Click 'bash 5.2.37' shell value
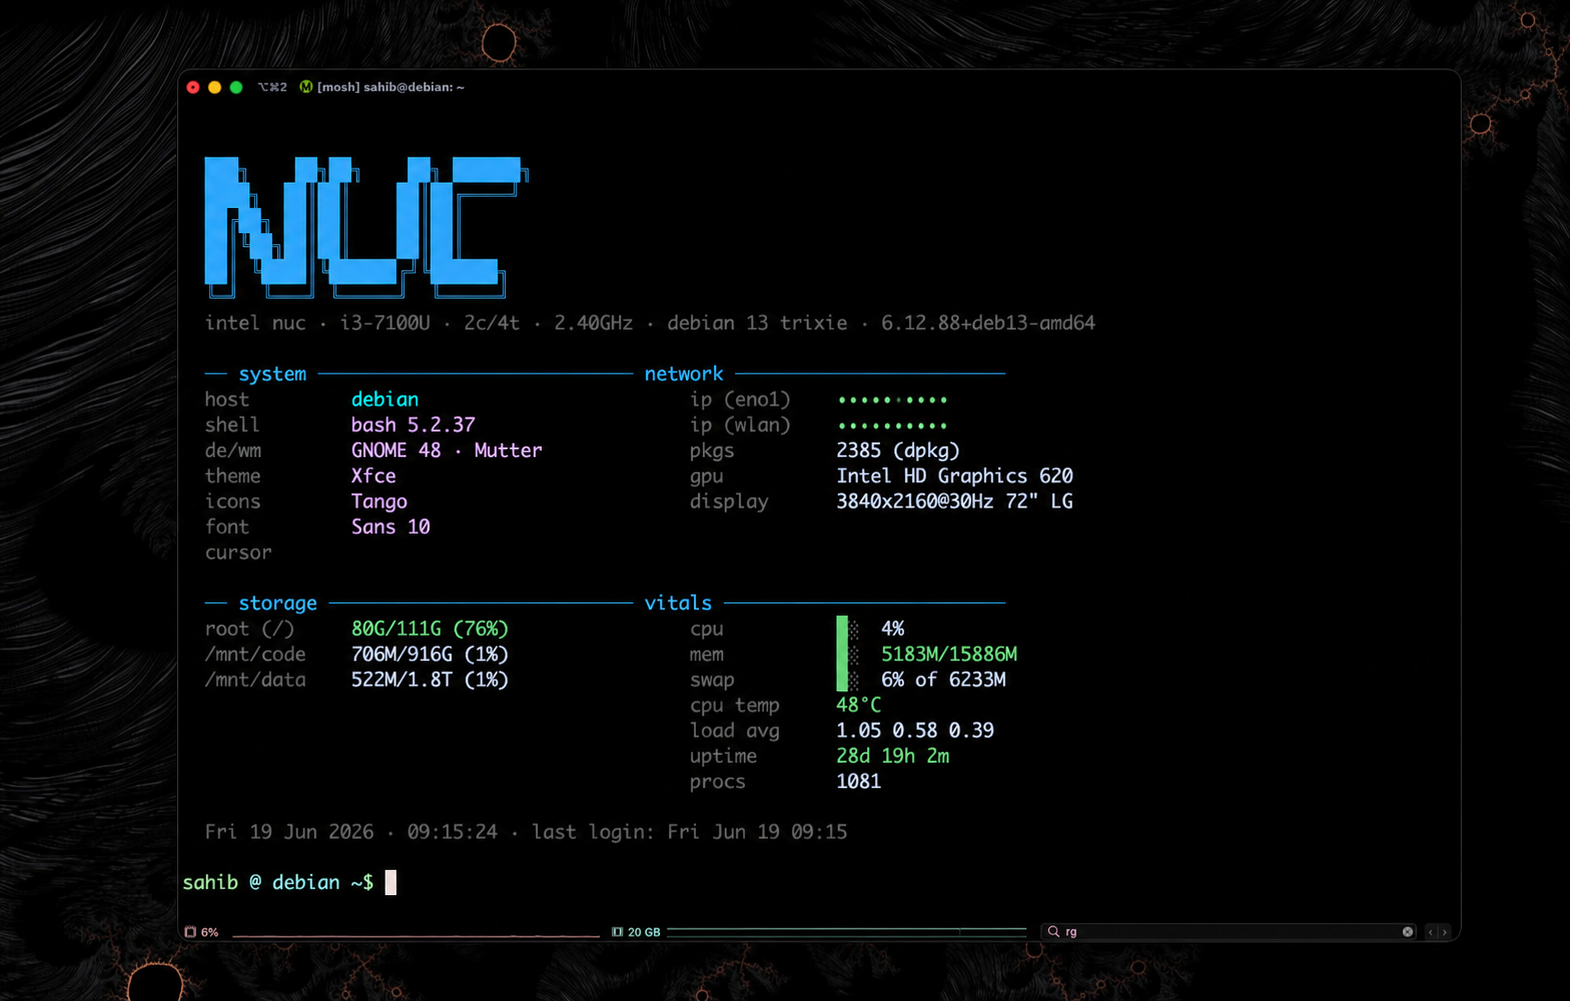The image size is (1570, 1001). tap(413, 425)
